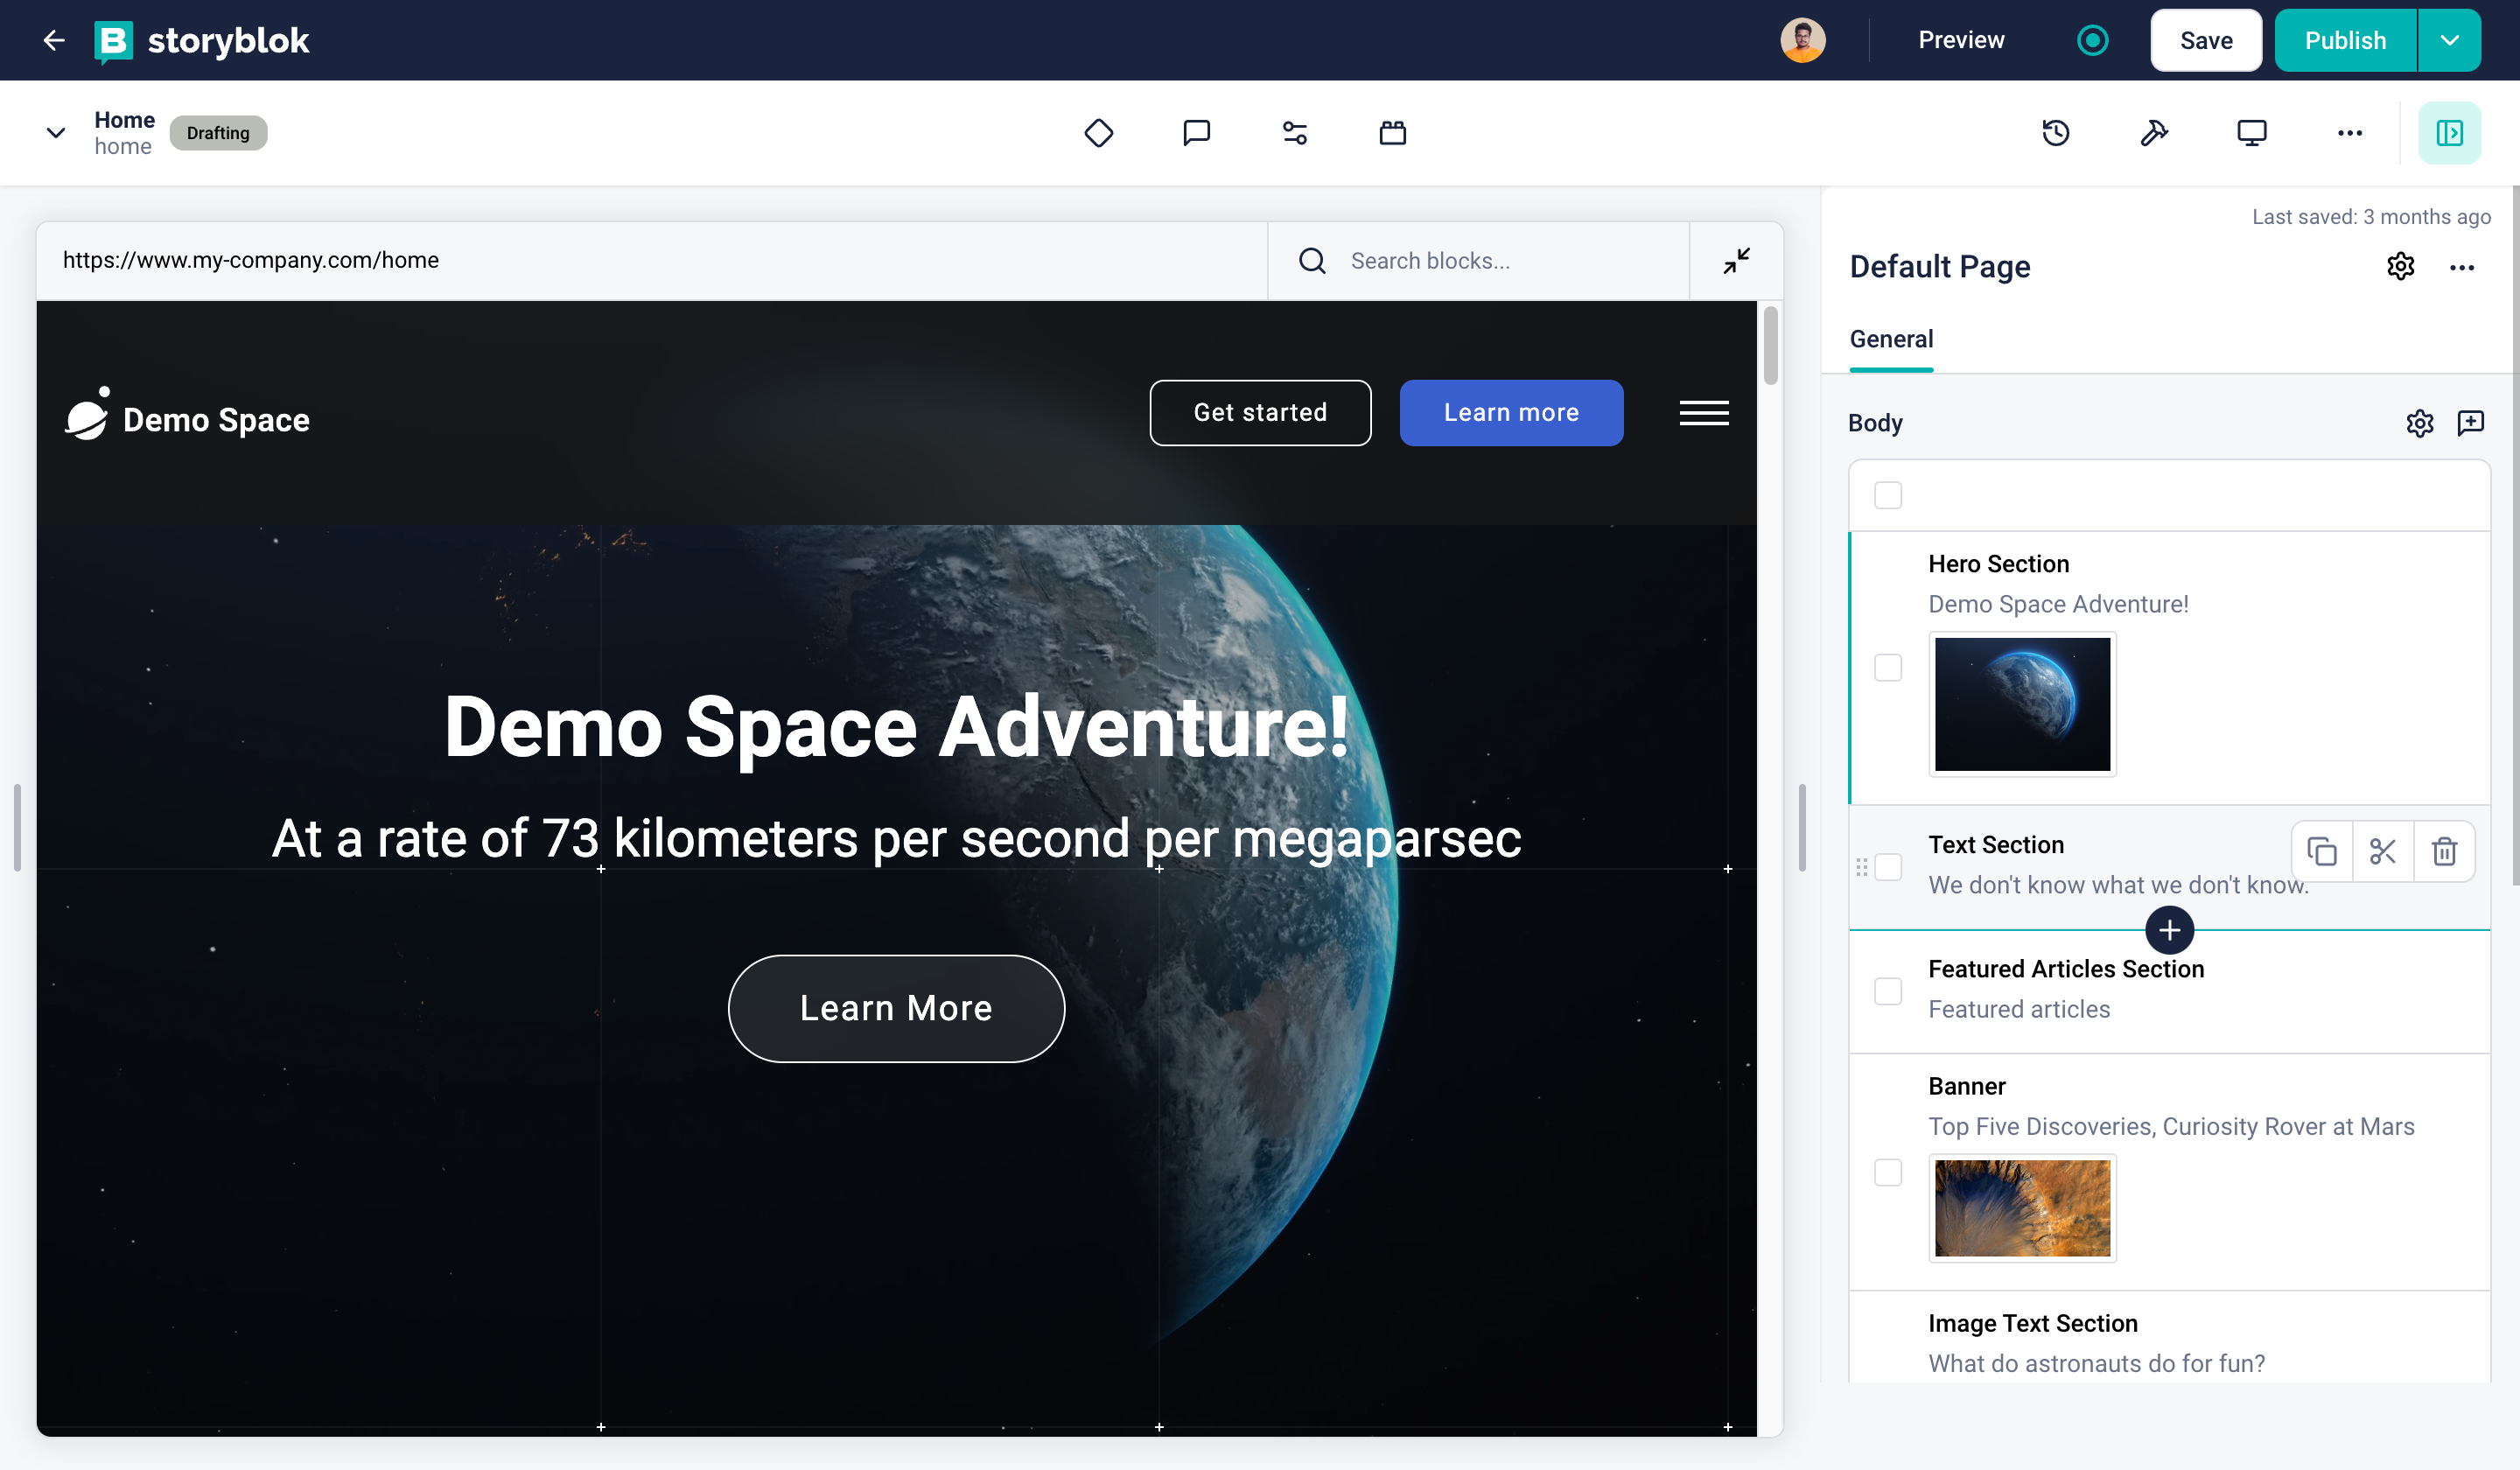Click the Demo Space Adventure! heading
The height and width of the screenshot is (1470, 2520).
pos(896,728)
